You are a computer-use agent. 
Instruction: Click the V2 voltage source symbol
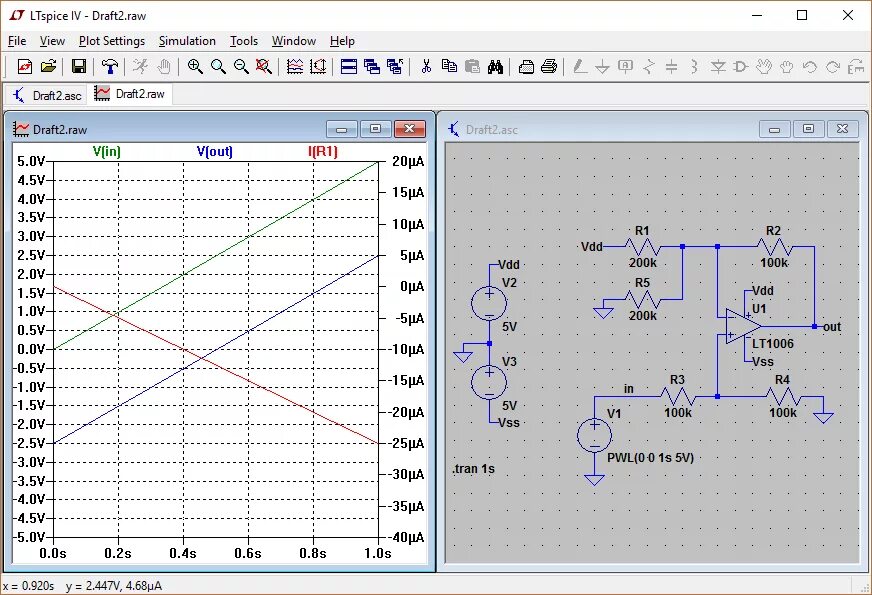[x=489, y=304]
